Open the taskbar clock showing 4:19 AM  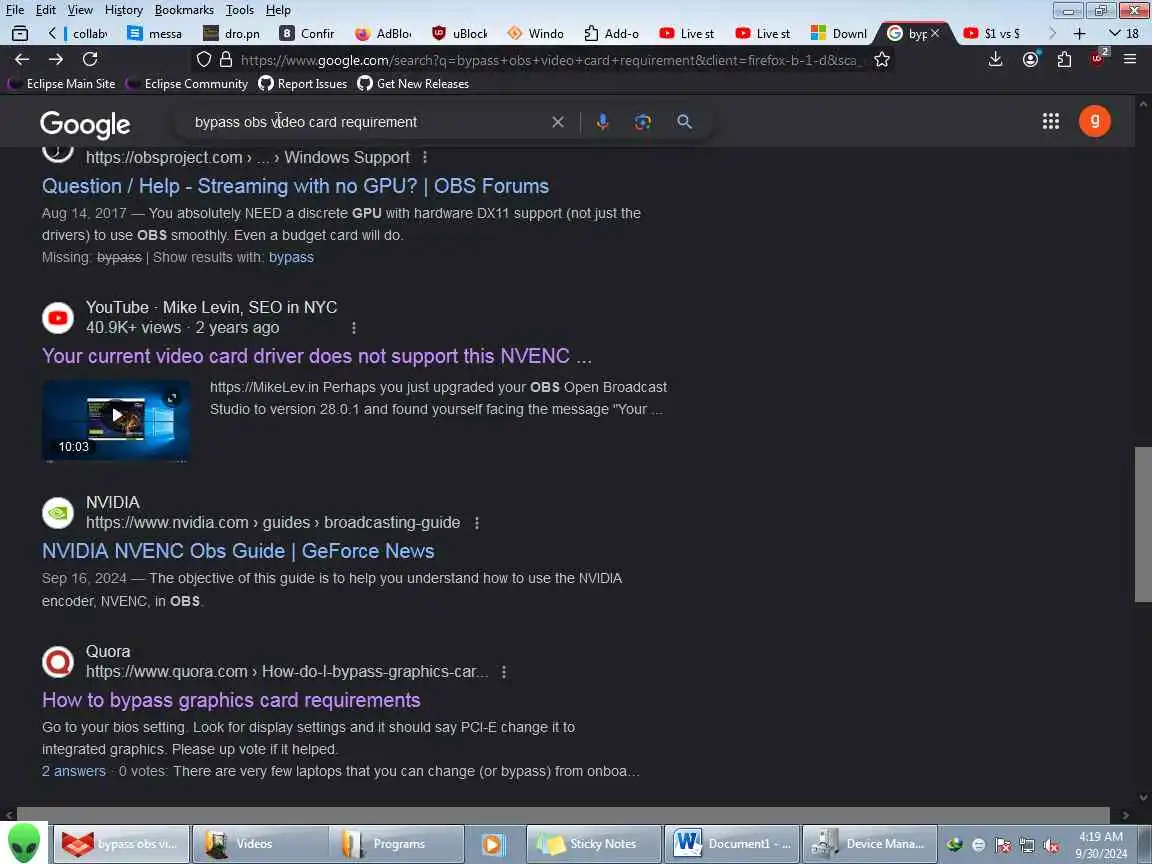click(x=1101, y=845)
